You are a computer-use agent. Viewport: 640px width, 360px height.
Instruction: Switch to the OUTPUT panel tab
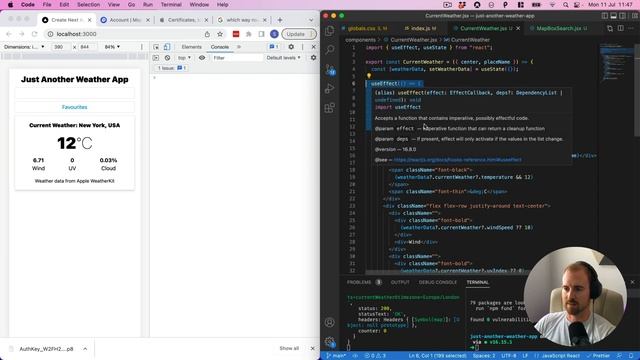tap(400, 282)
